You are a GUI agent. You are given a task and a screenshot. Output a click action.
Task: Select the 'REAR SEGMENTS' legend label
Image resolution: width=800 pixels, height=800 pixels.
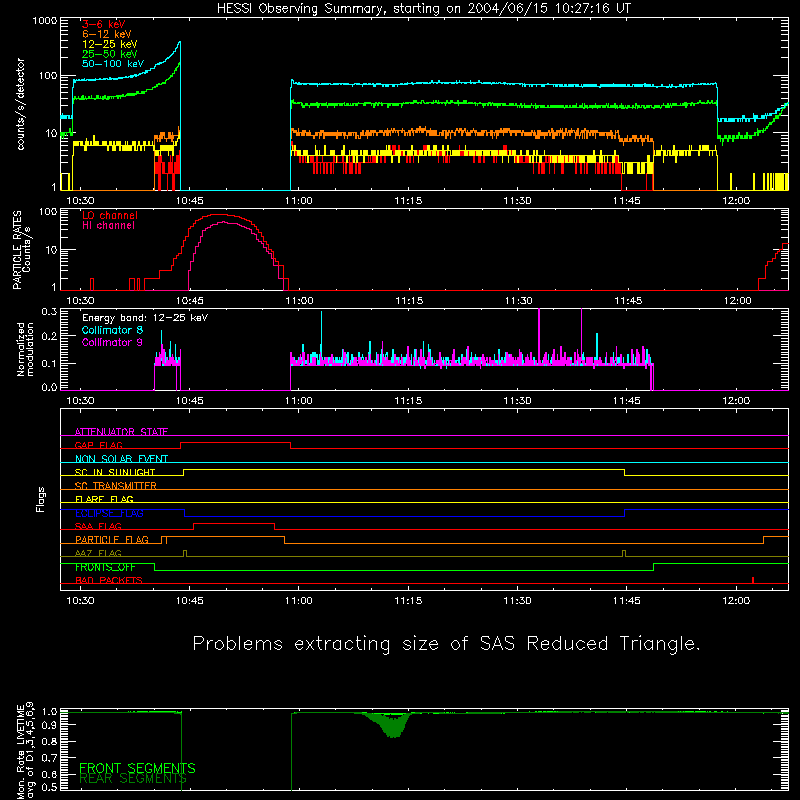tap(133, 779)
